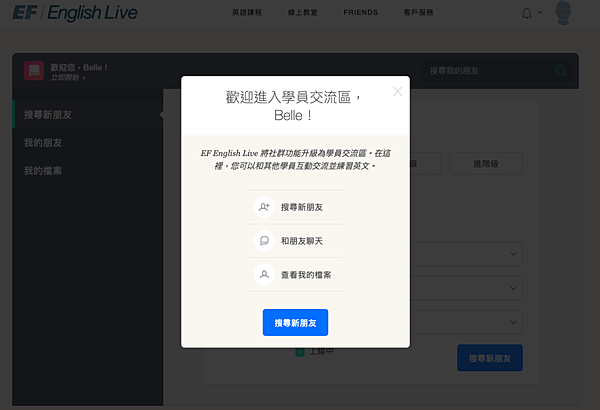Image resolution: width=600 pixels, height=410 pixels.
Task: Select the 進階級 level button
Action: (x=486, y=163)
